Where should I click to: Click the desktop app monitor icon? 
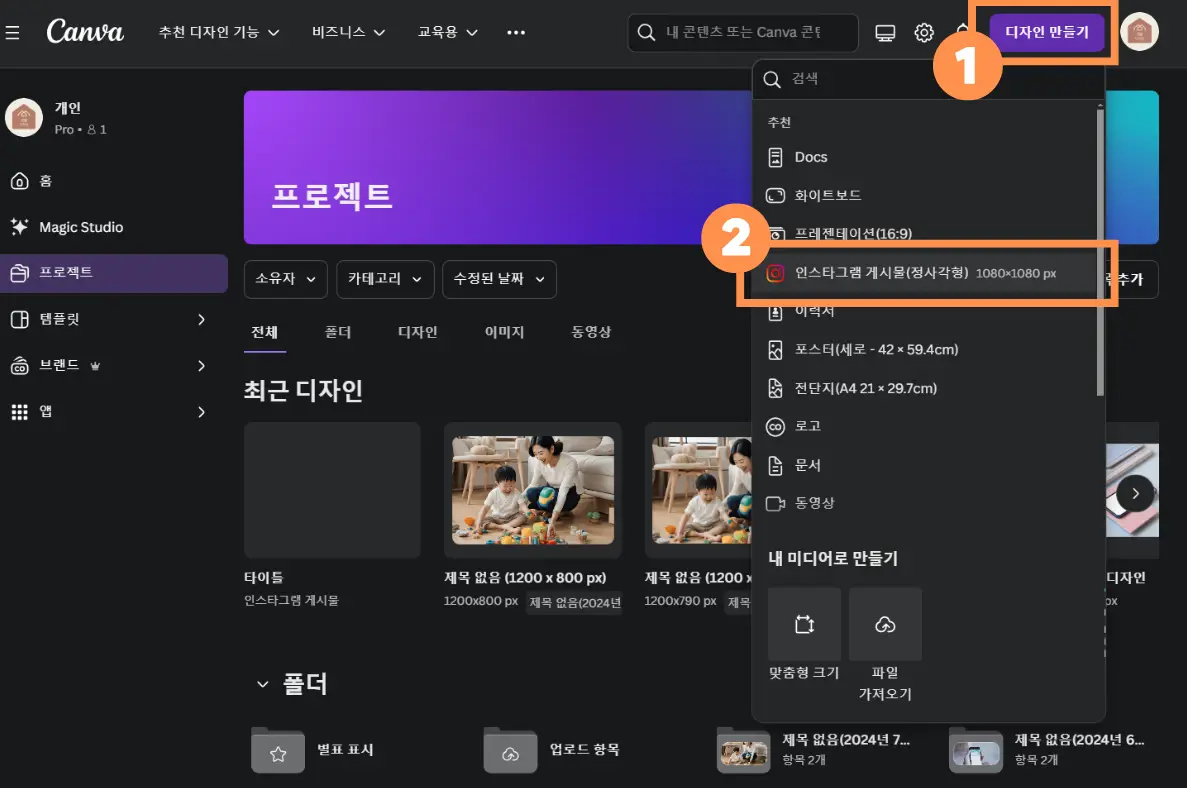(x=884, y=31)
